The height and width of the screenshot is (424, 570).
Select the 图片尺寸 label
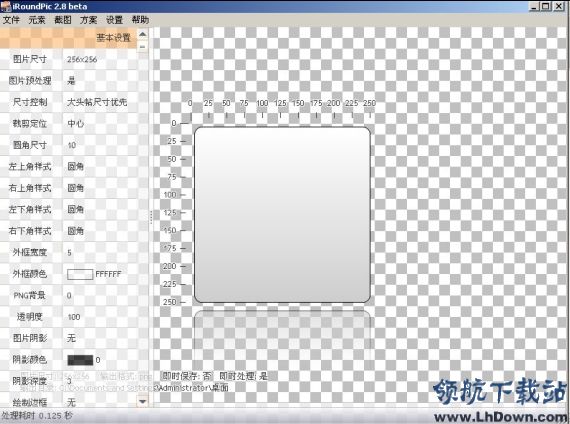pyautogui.click(x=30, y=59)
